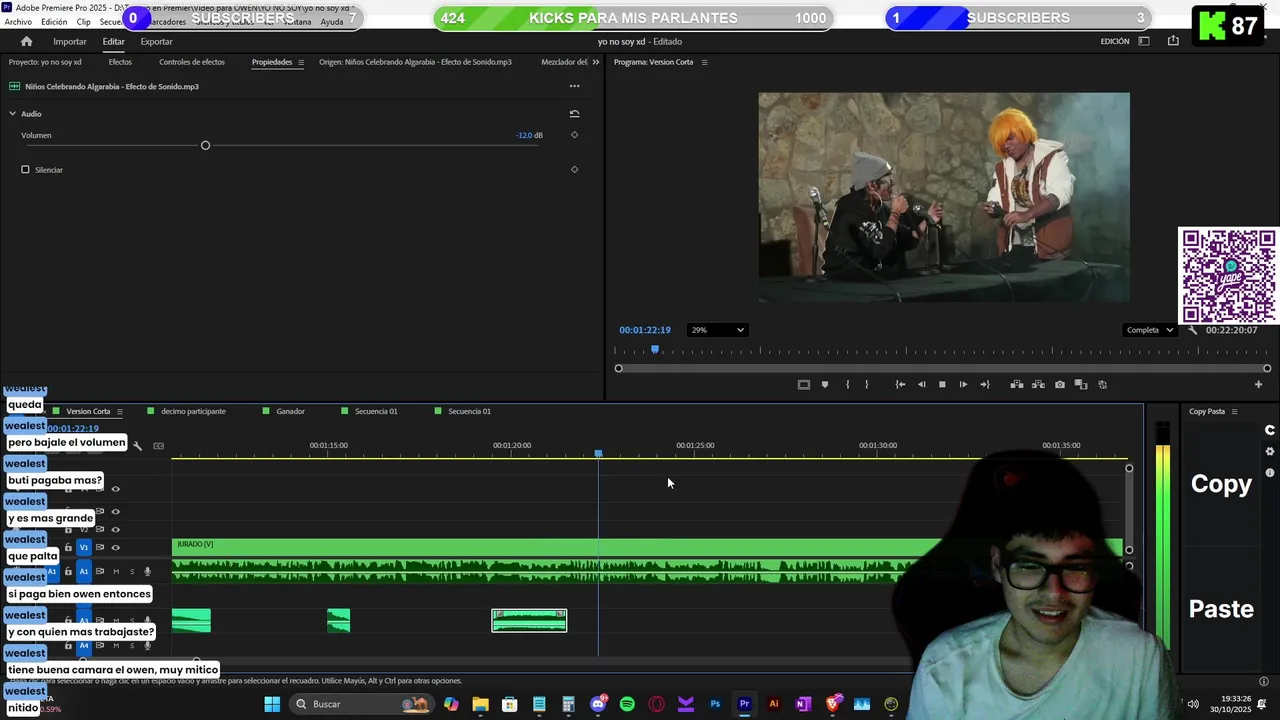This screenshot has height=720, width=1280.
Task: Switch to the Efectos tab
Action: (120, 62)
